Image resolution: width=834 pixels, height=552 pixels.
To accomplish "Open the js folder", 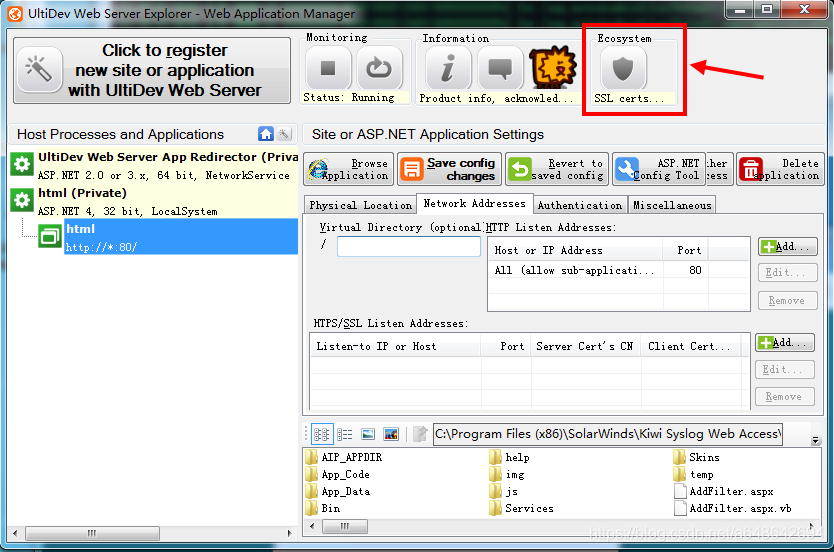I will (x=504, y=491).
